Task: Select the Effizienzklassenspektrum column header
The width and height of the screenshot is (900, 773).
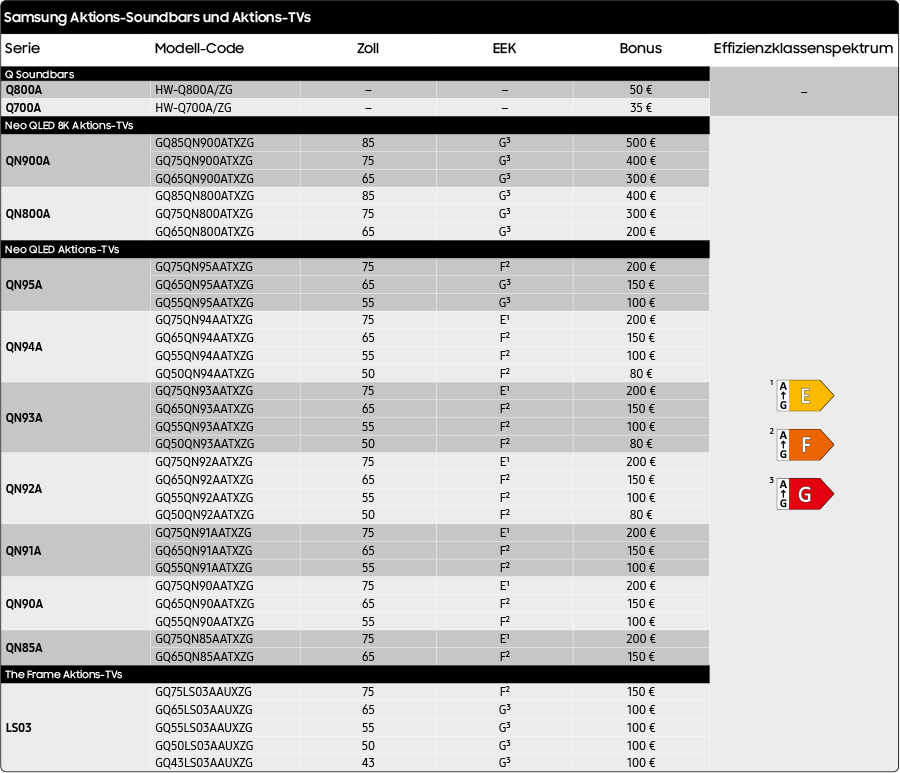Action: click(x=803, y=48)
